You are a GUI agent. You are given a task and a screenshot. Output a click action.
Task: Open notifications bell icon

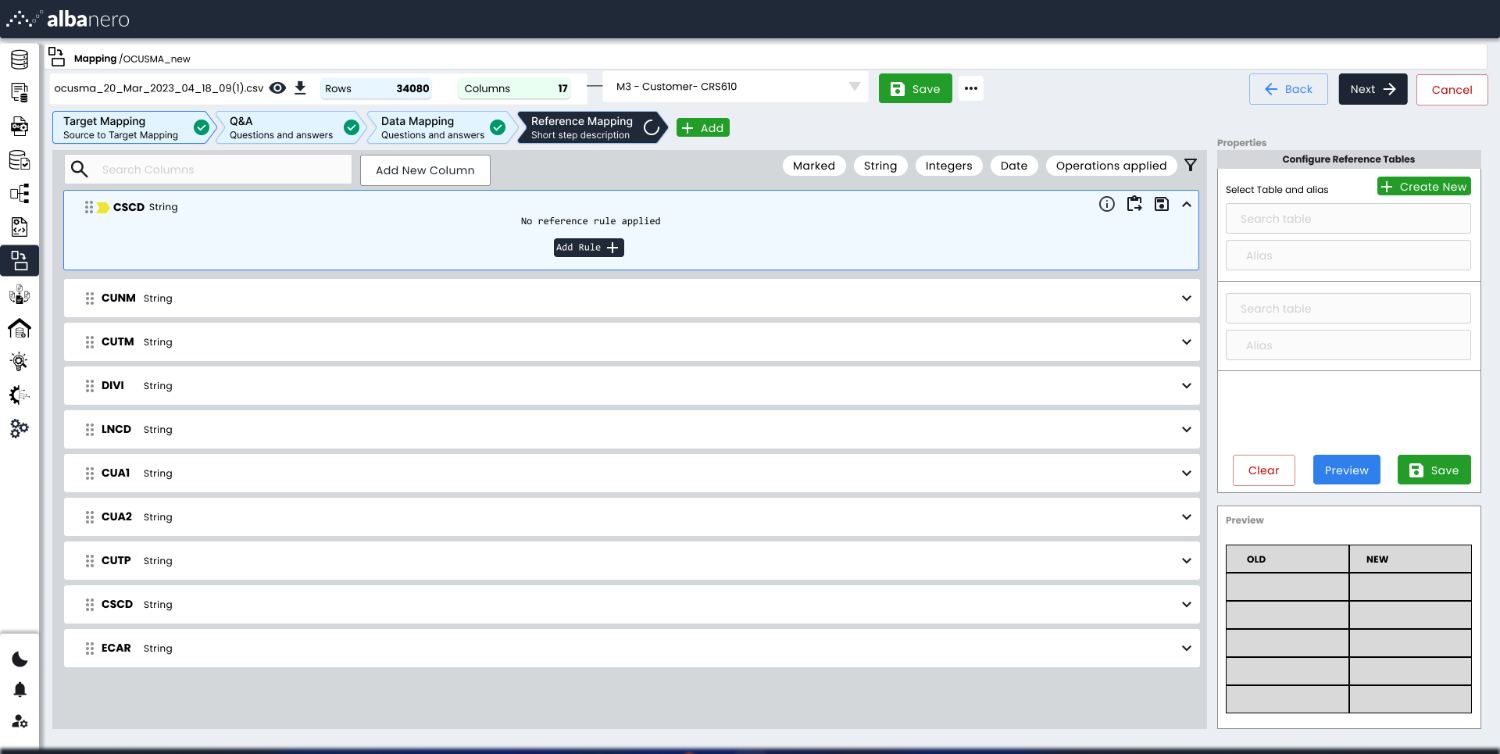click(19, 690)
